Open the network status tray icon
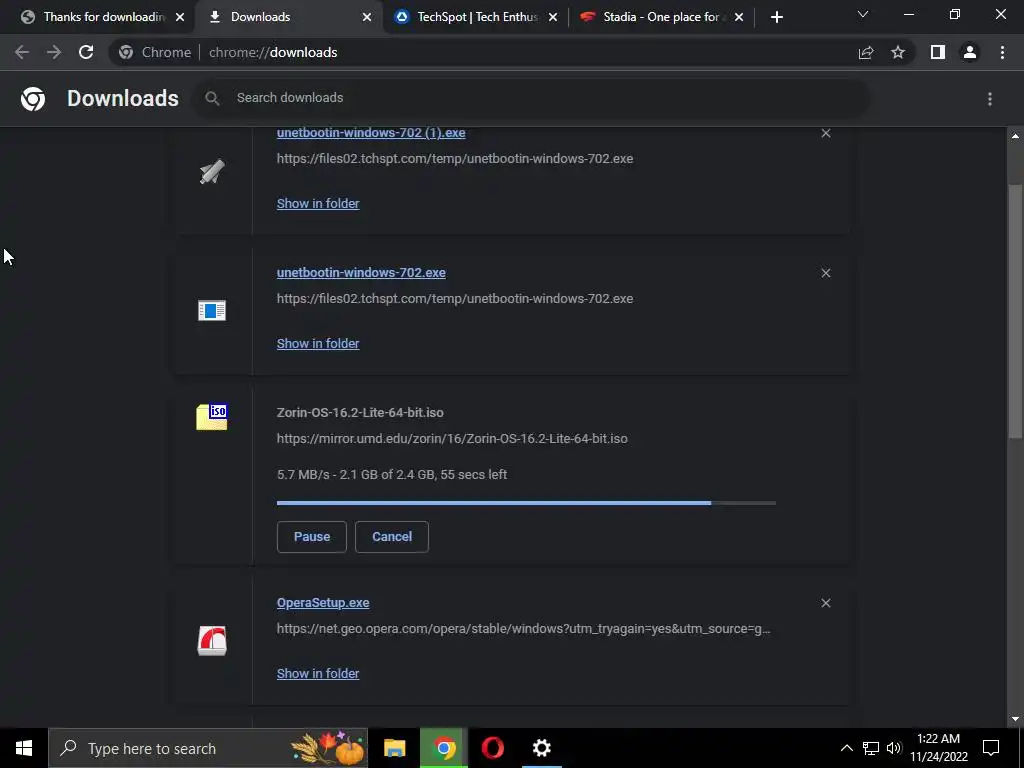 click(x=871, y=748)
